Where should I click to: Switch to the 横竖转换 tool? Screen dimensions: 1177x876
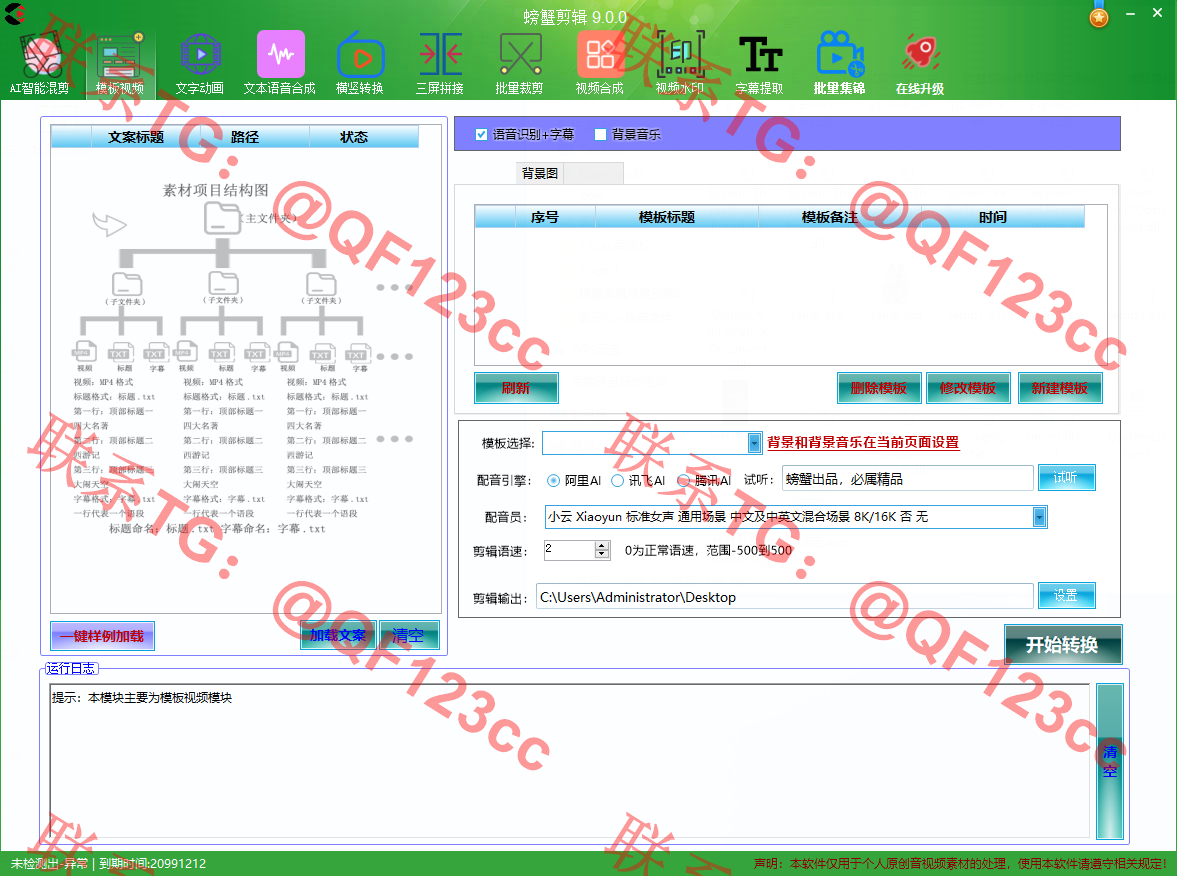(x=360, y=64)
